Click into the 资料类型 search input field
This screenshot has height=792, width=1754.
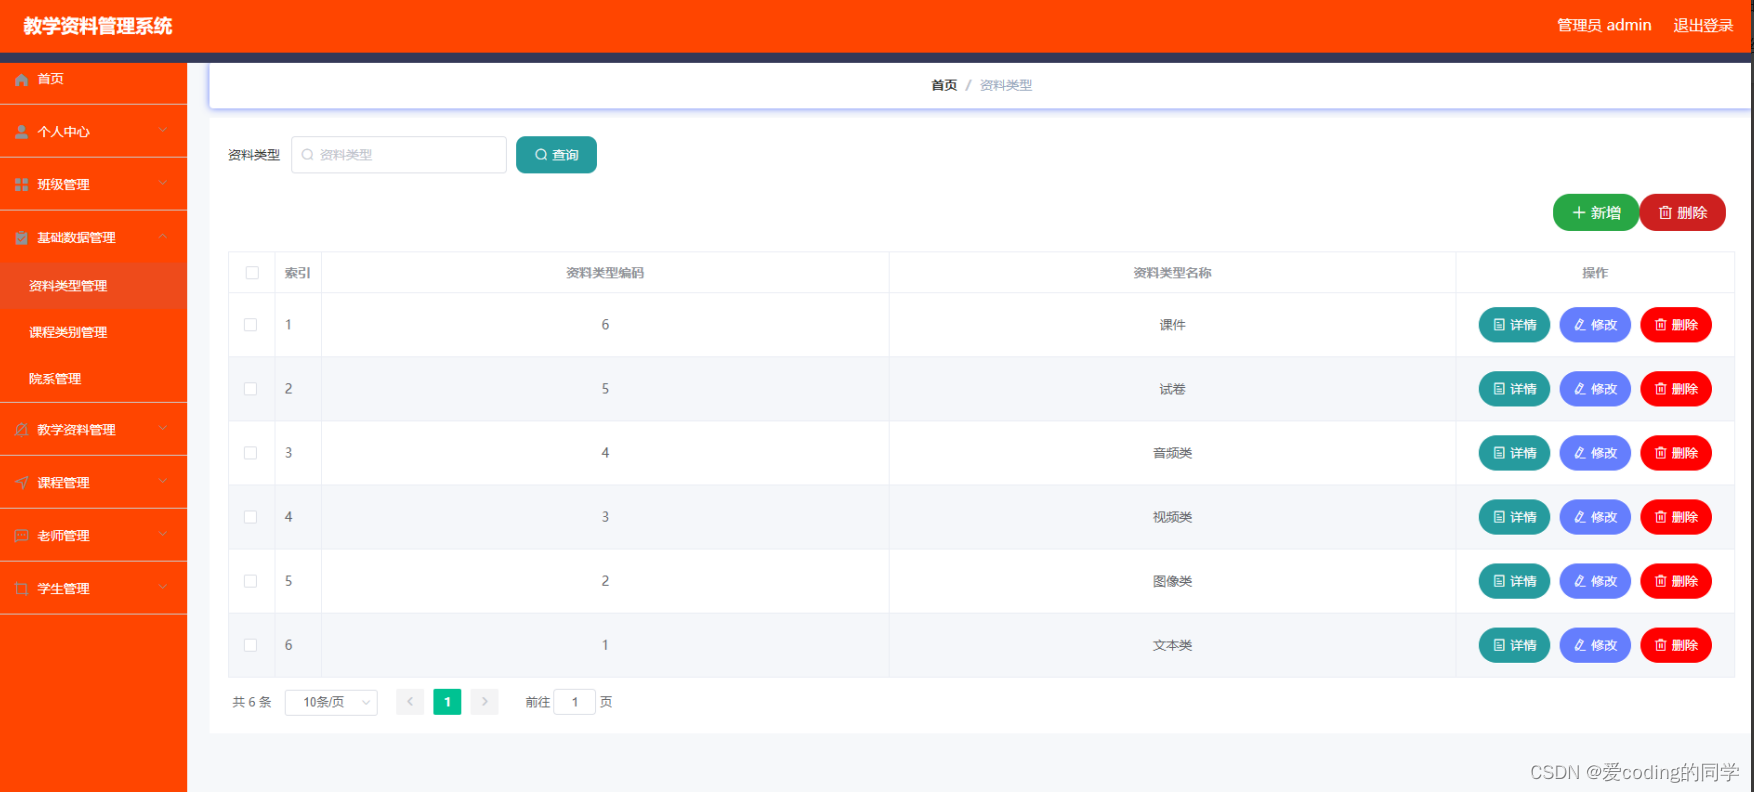point(399,155)
